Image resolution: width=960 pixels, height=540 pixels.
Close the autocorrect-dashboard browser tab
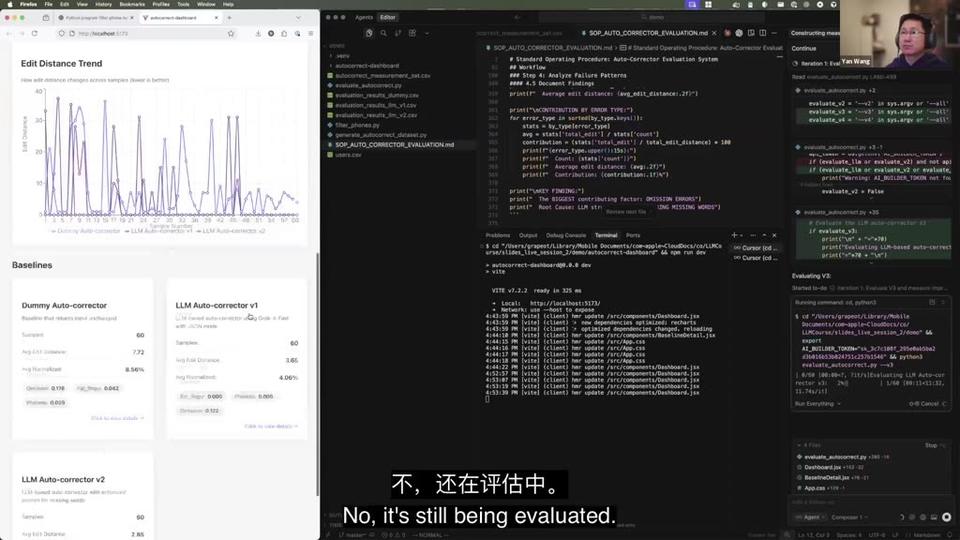(x=216, y=18)
